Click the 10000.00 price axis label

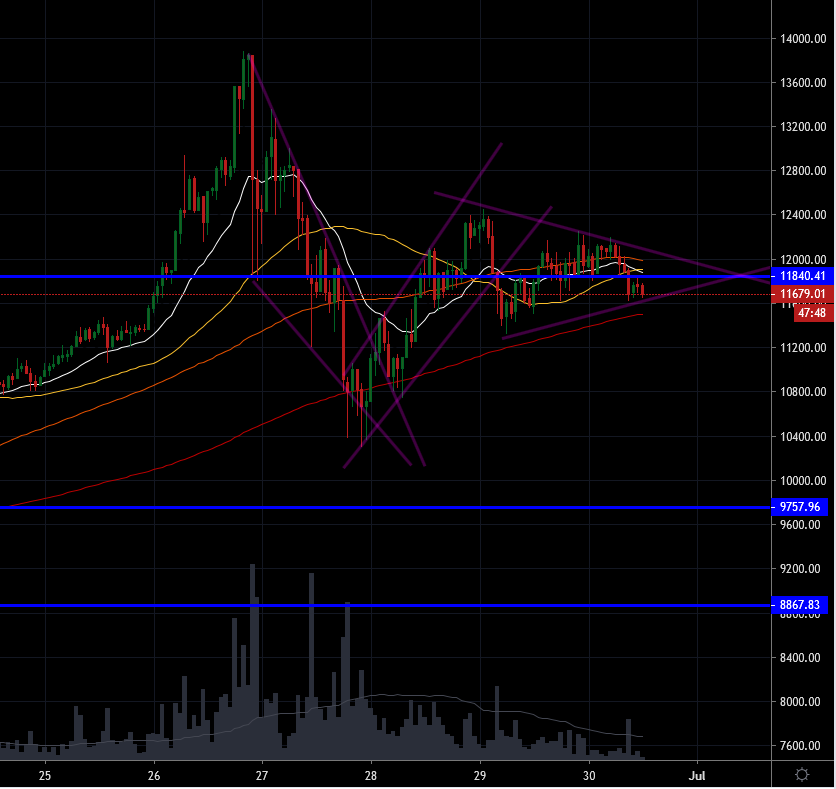coord(803,480)
